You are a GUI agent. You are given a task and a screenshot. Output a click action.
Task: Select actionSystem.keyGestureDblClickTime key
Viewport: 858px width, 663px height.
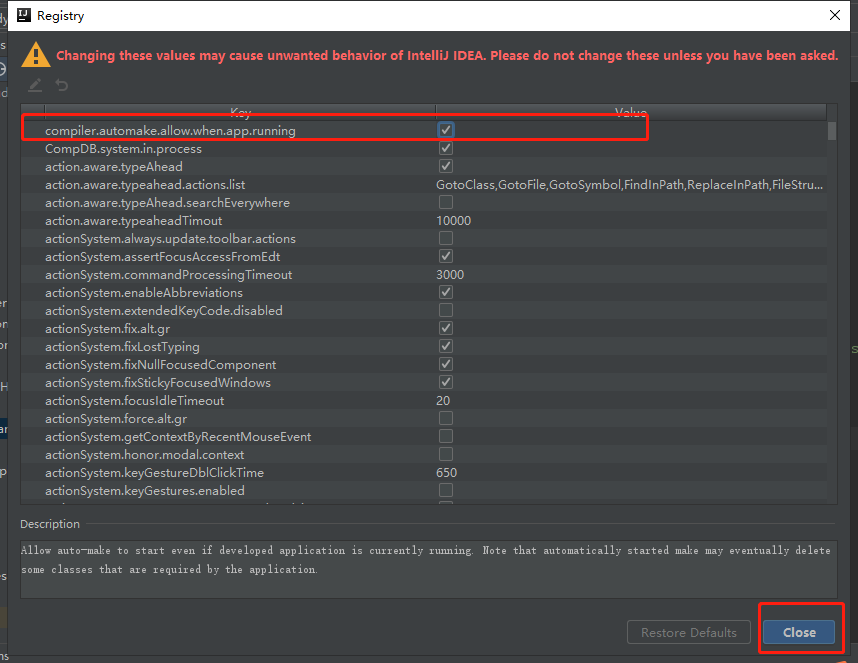point(154,473)
